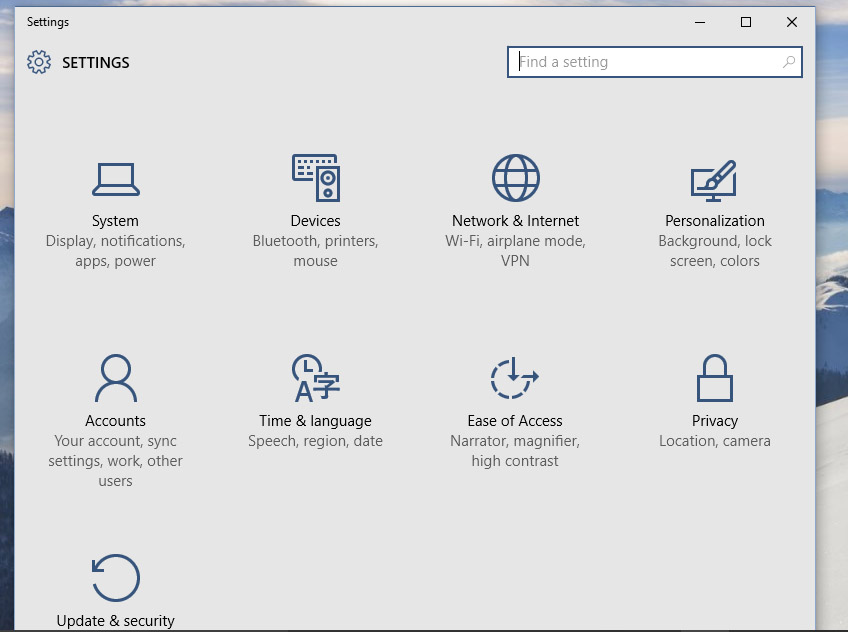Focus the Find a setting search field

654,62
